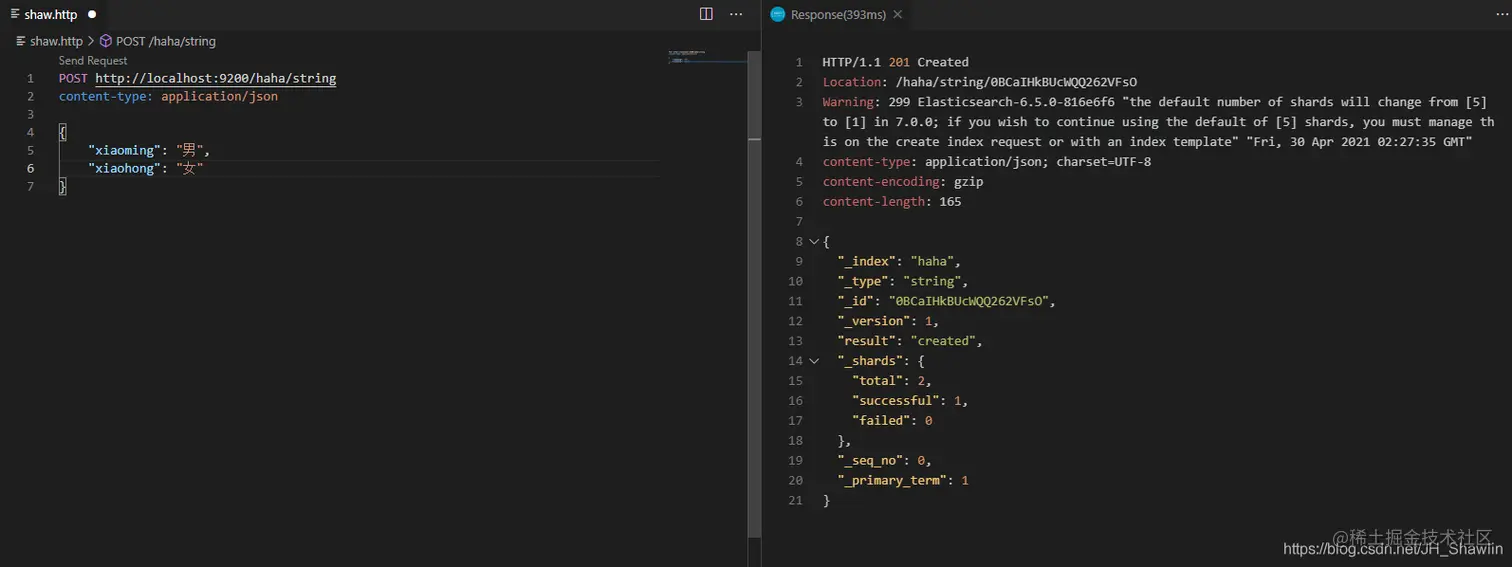Screen dimensions: 1512x567
Task: Click the "failed": 0 line
Action: tap(892, 421)
